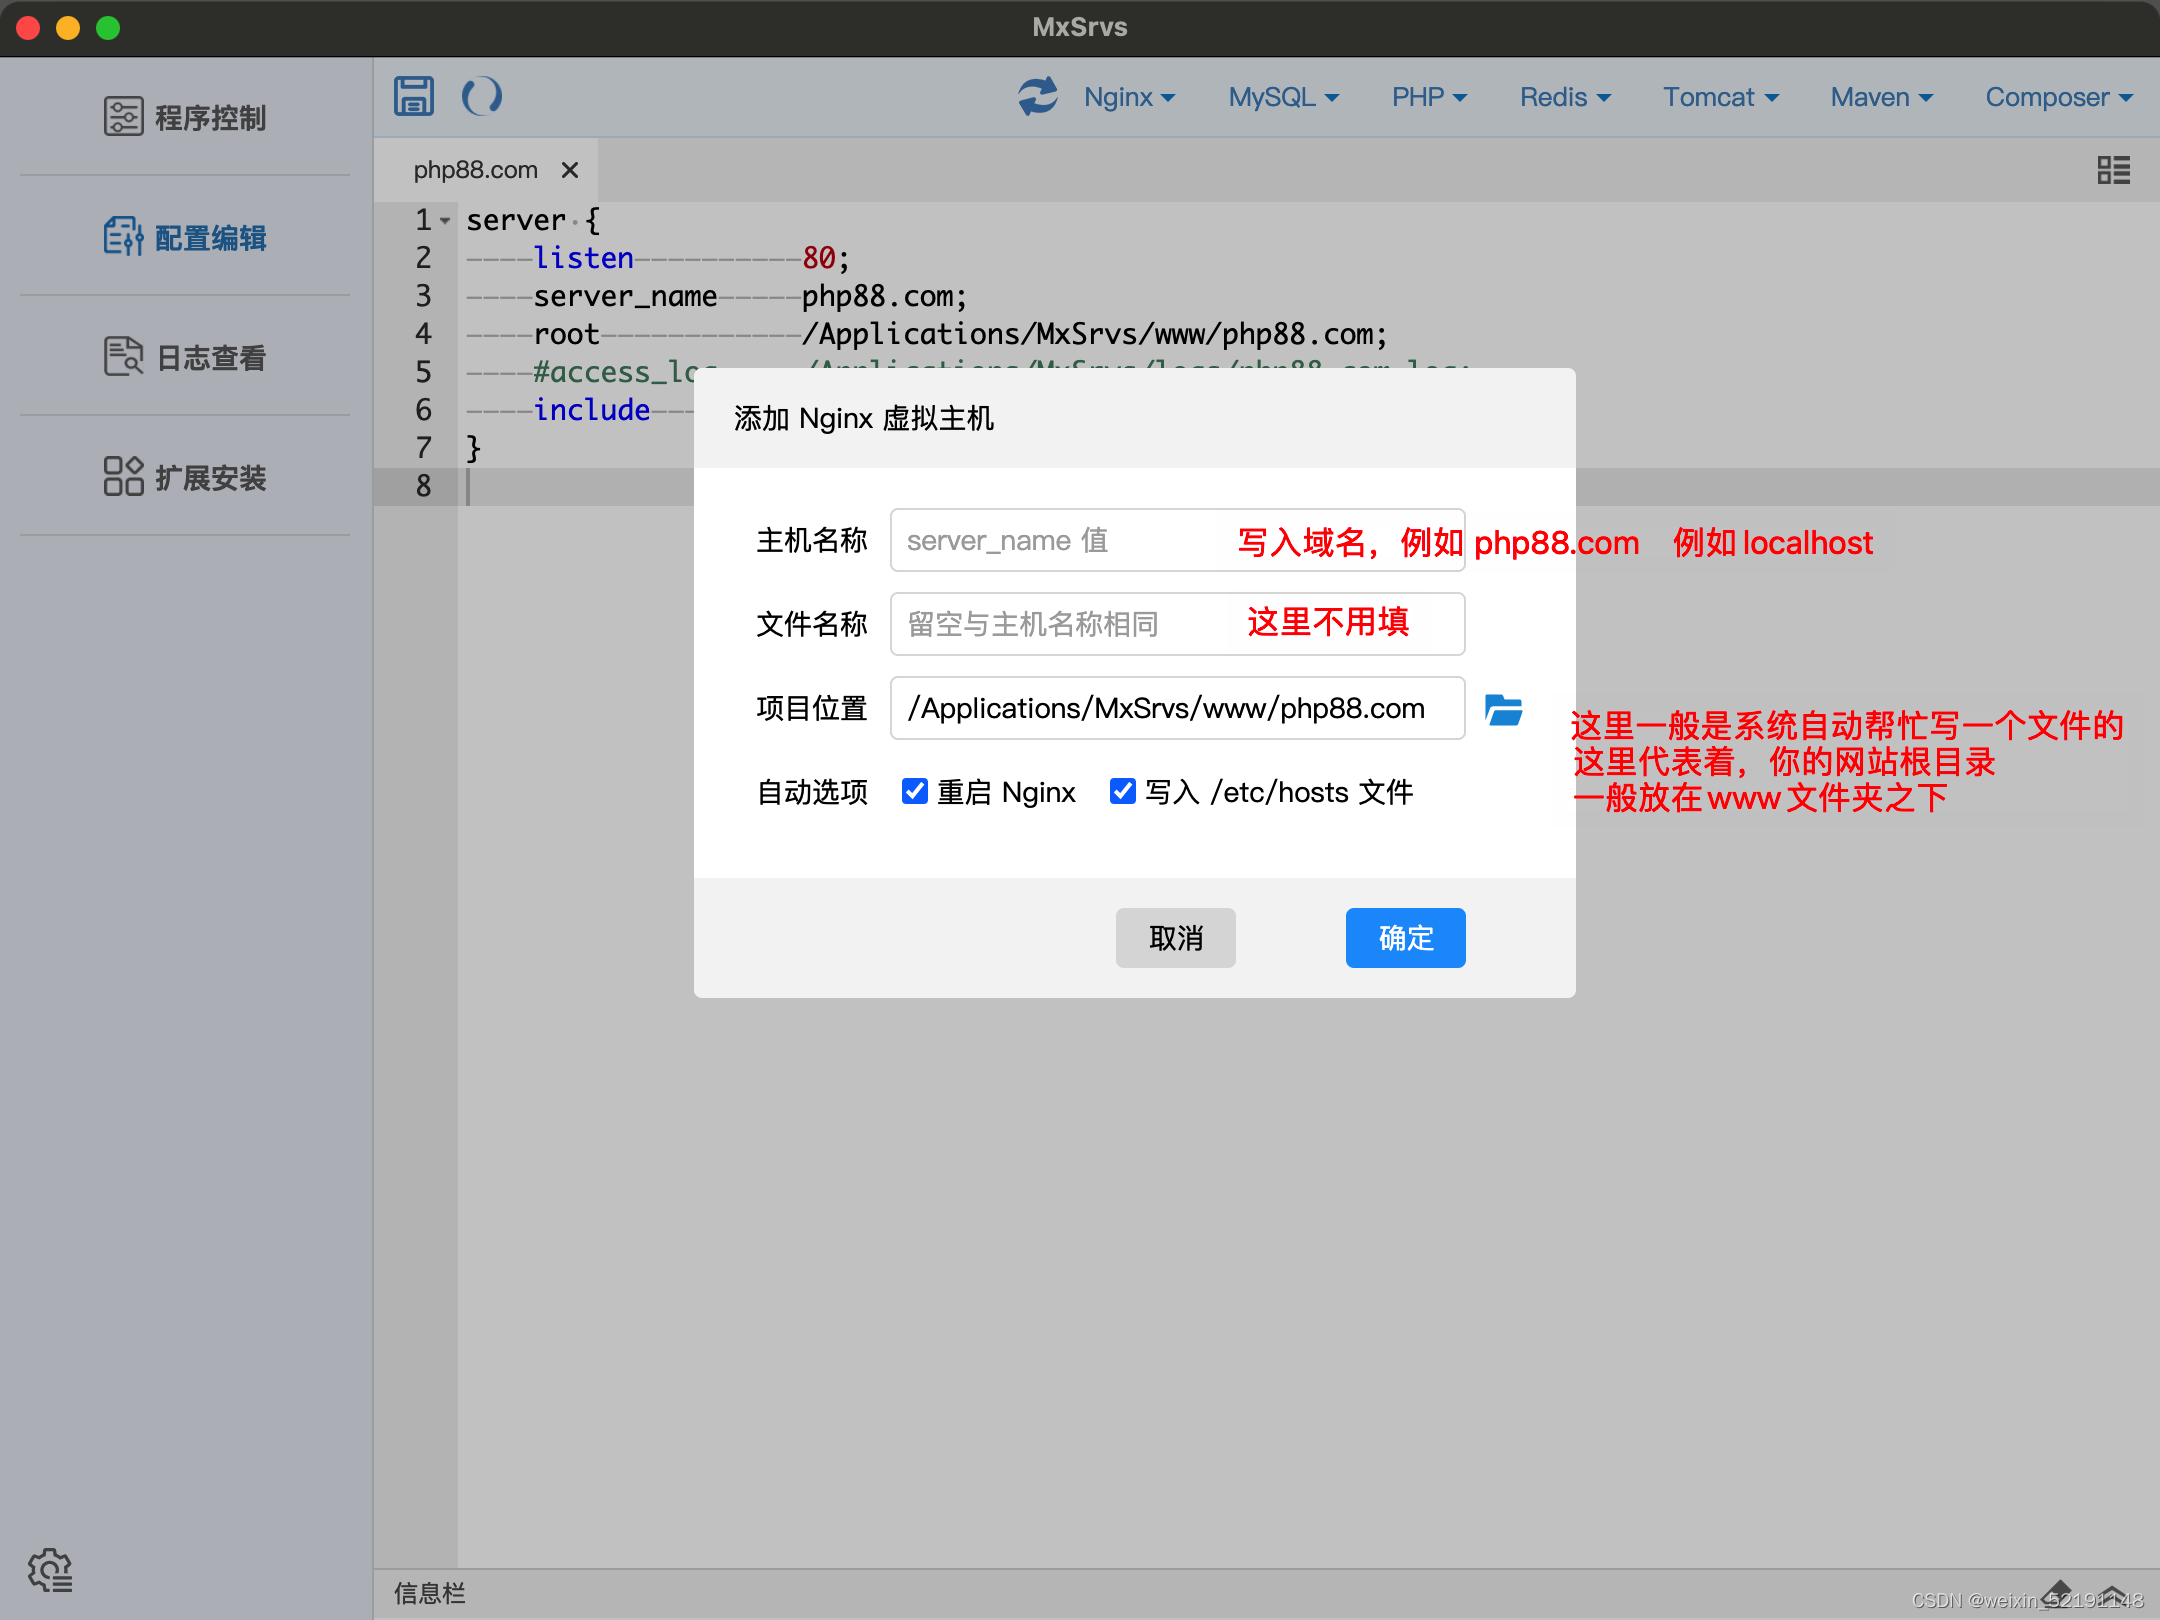Click the save config floppy disk icon
2160x1620 pixels.
point(413,96)
